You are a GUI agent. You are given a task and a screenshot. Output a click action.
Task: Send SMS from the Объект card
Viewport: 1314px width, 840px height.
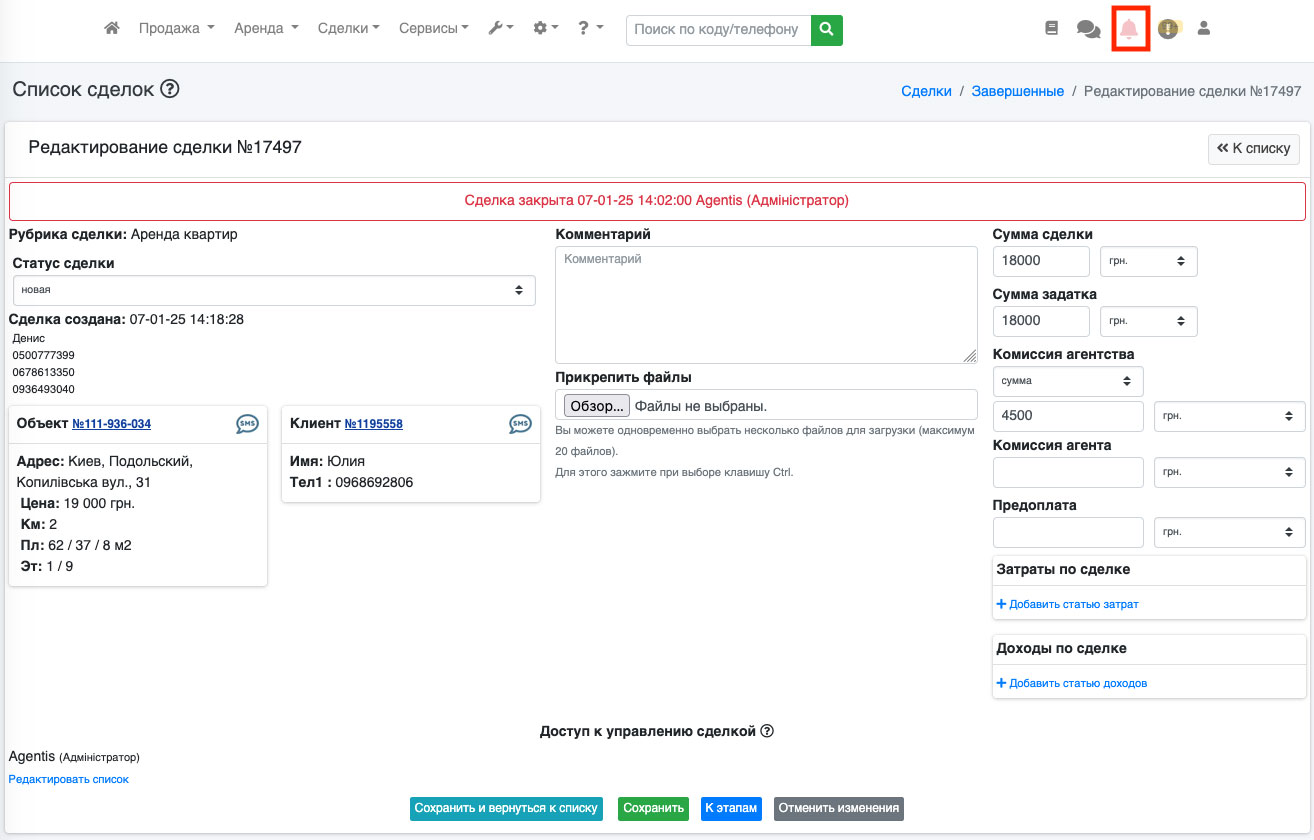[247, 424]
